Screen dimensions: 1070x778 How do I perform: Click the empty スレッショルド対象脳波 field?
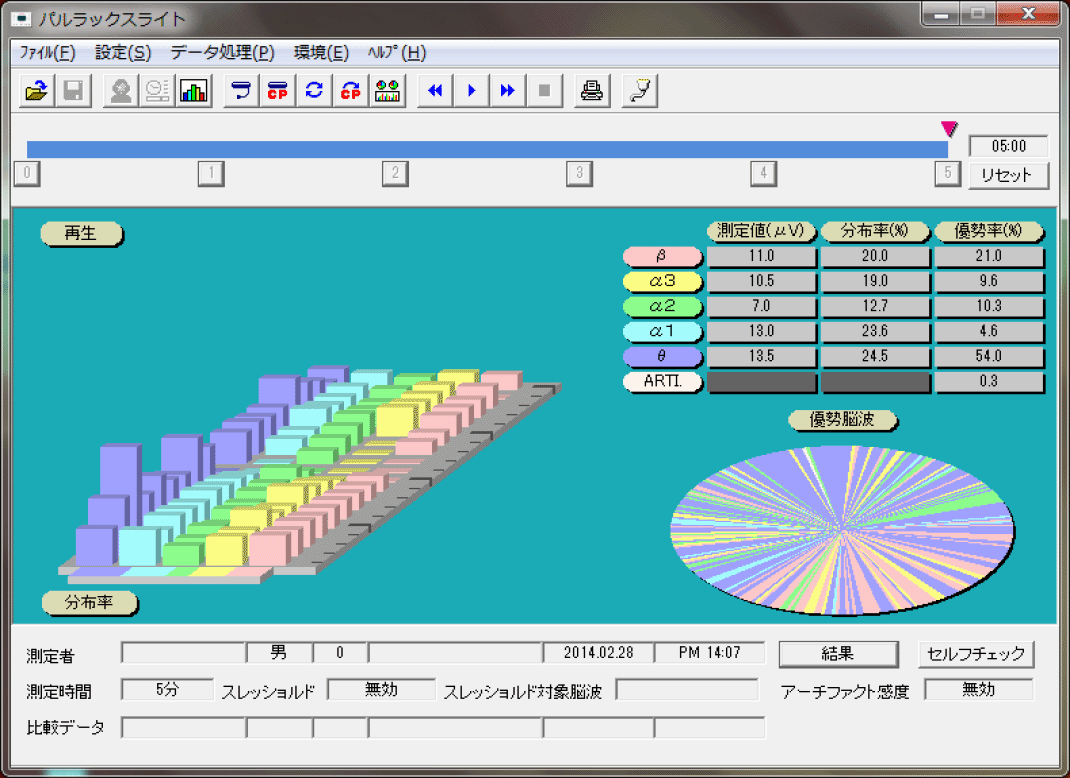point(687,690)
